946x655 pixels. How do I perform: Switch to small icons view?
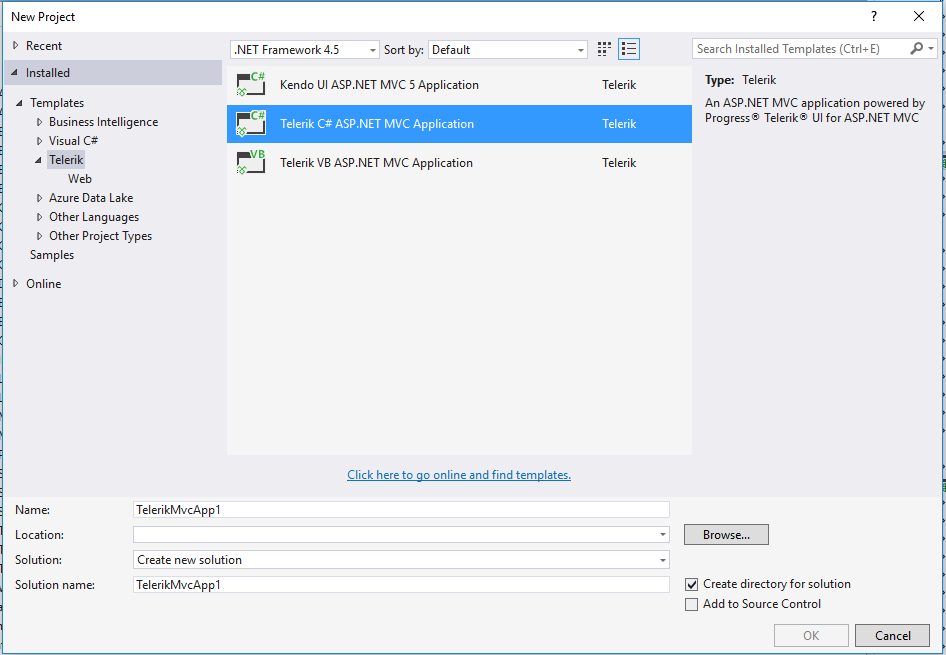pyautogui.click(x=604, y=49)
